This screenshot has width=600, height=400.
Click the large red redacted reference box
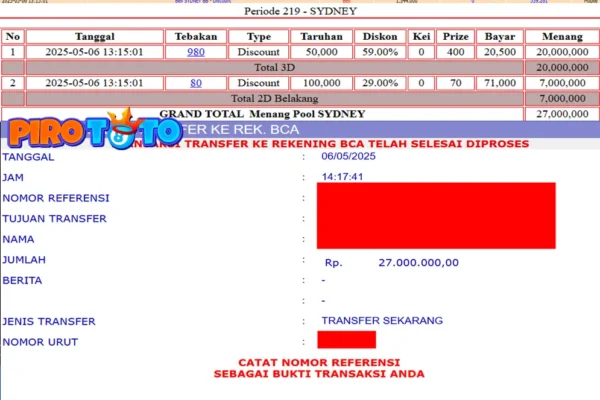pos(435,215)
